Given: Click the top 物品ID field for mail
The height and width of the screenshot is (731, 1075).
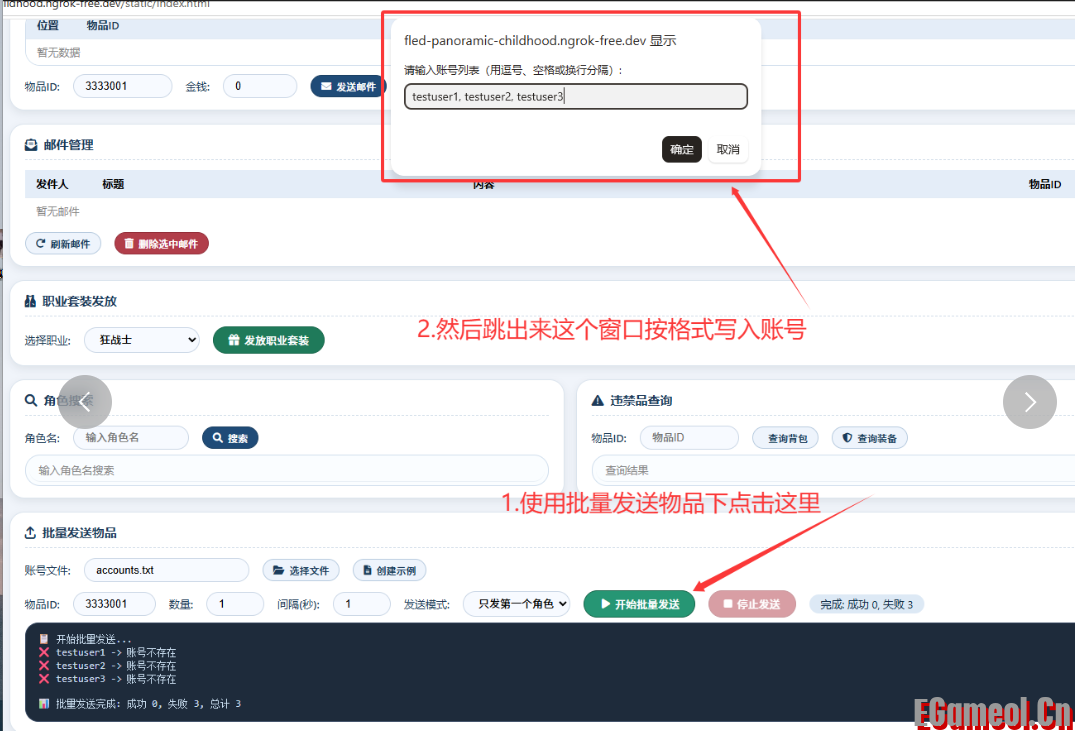Looking at the screenshot, I should click(x=123, y=86).
